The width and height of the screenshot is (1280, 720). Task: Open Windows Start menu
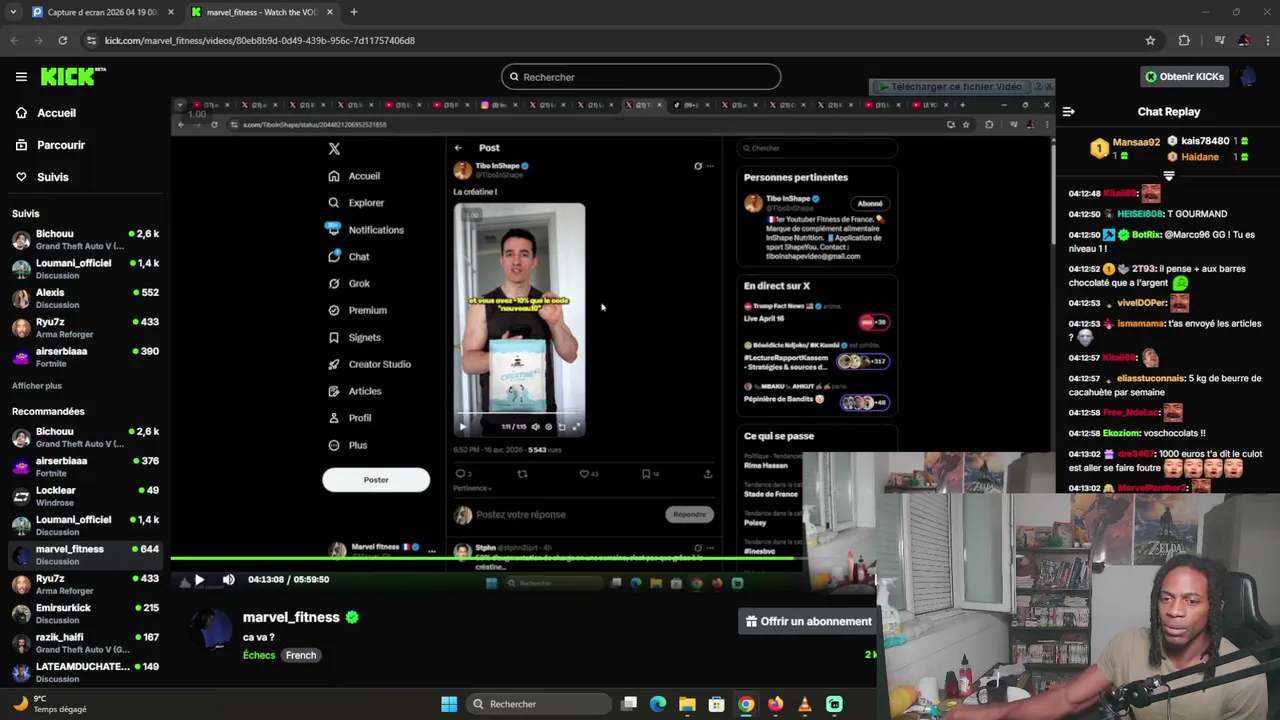[449, 704]
